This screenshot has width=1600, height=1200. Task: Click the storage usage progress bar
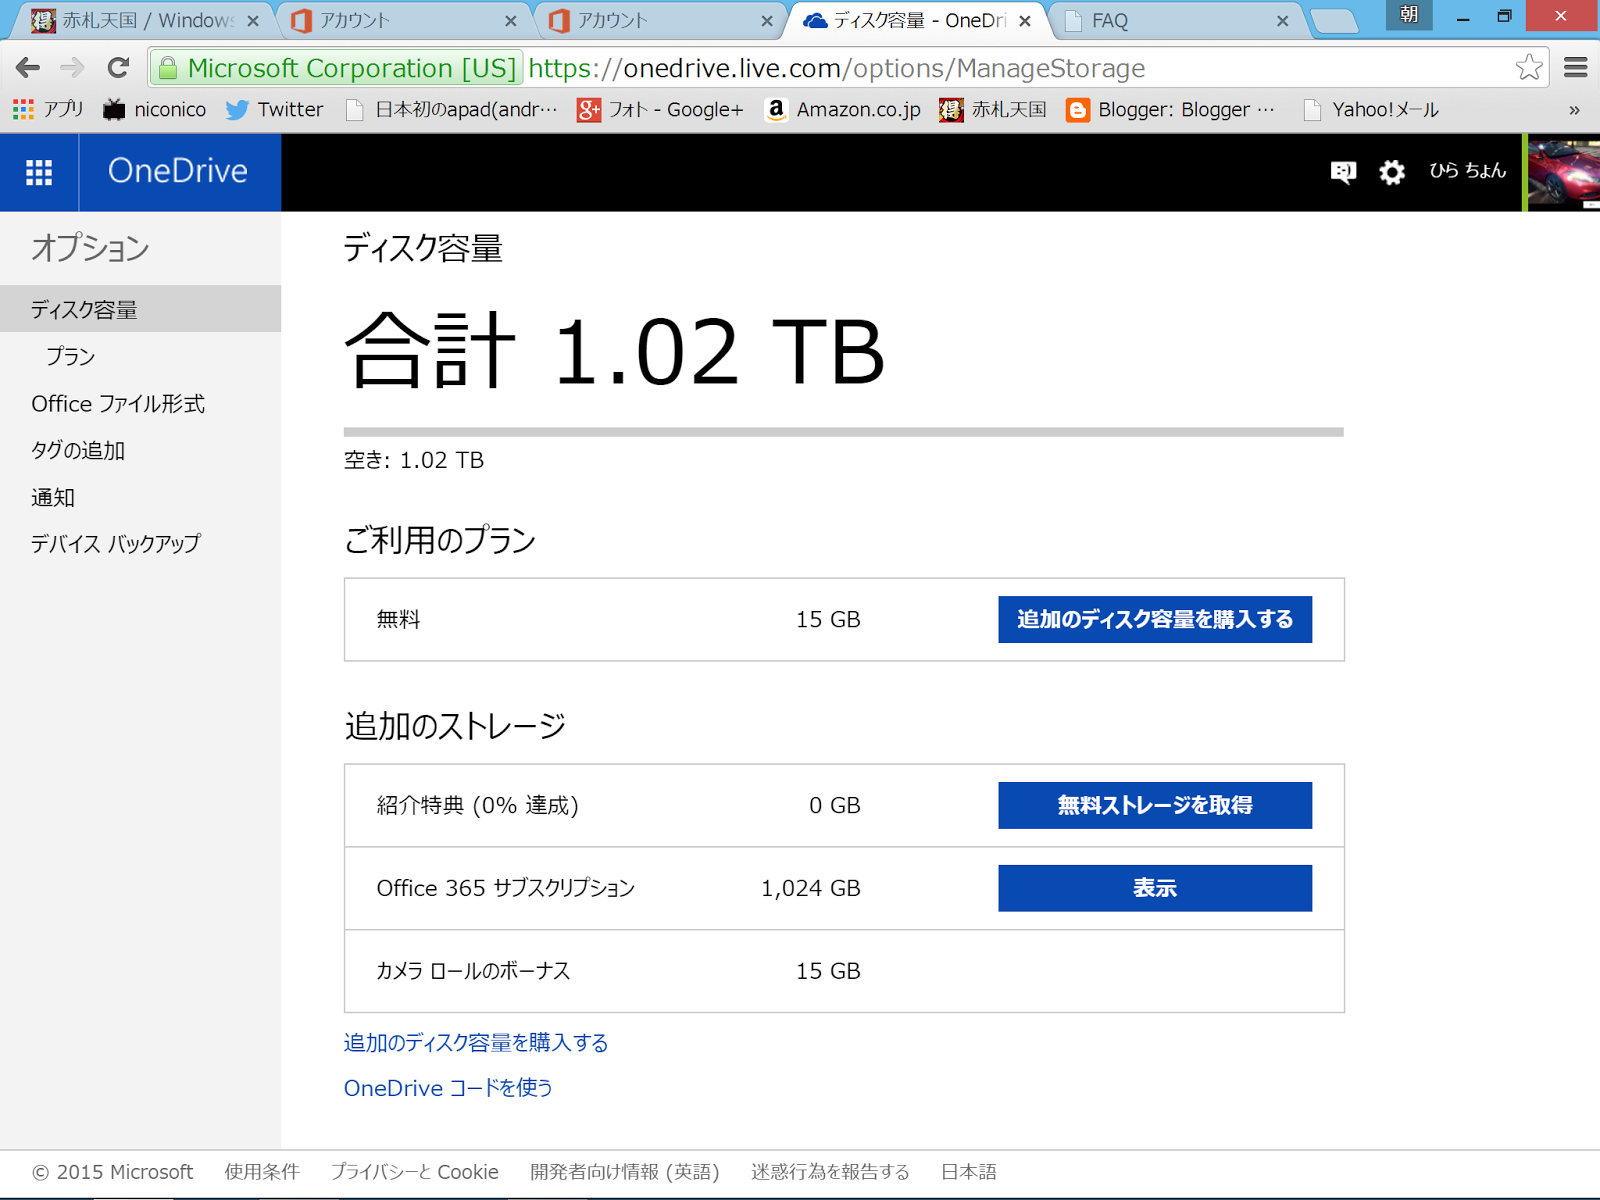844,432
